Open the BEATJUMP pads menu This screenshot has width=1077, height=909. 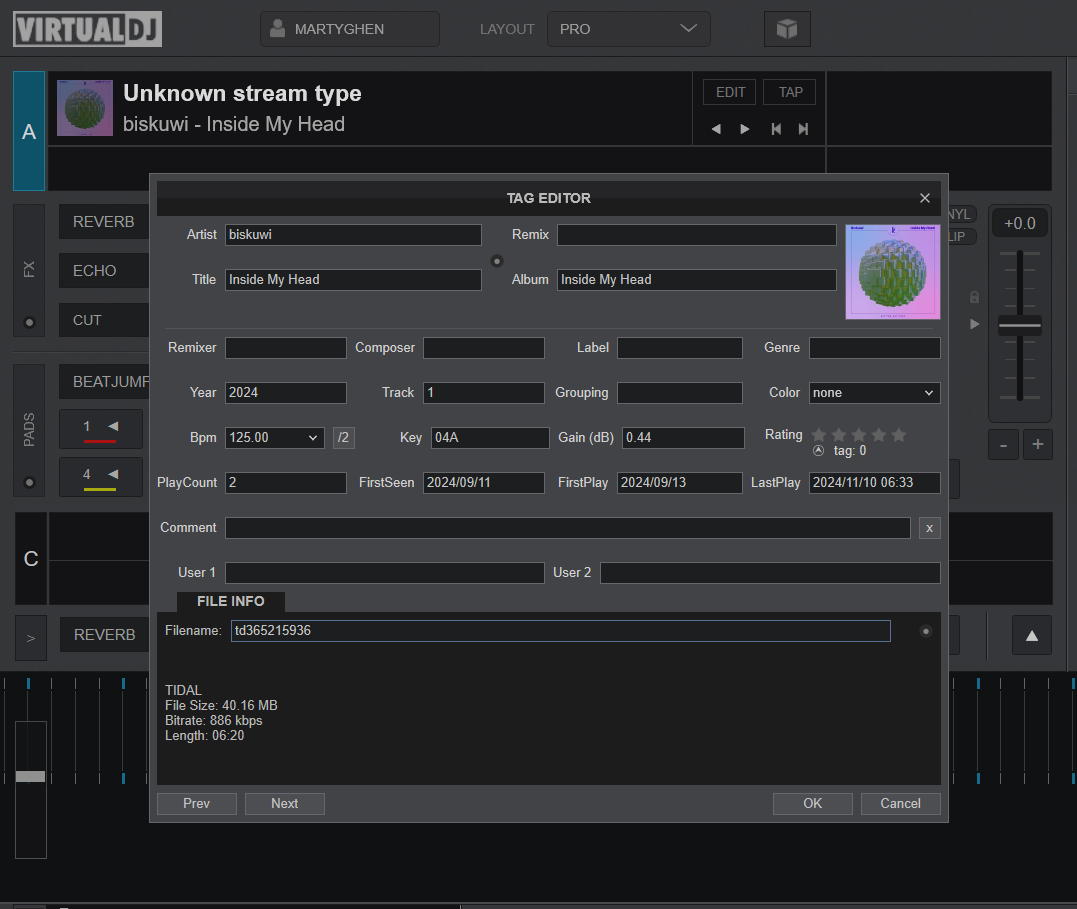104,382
